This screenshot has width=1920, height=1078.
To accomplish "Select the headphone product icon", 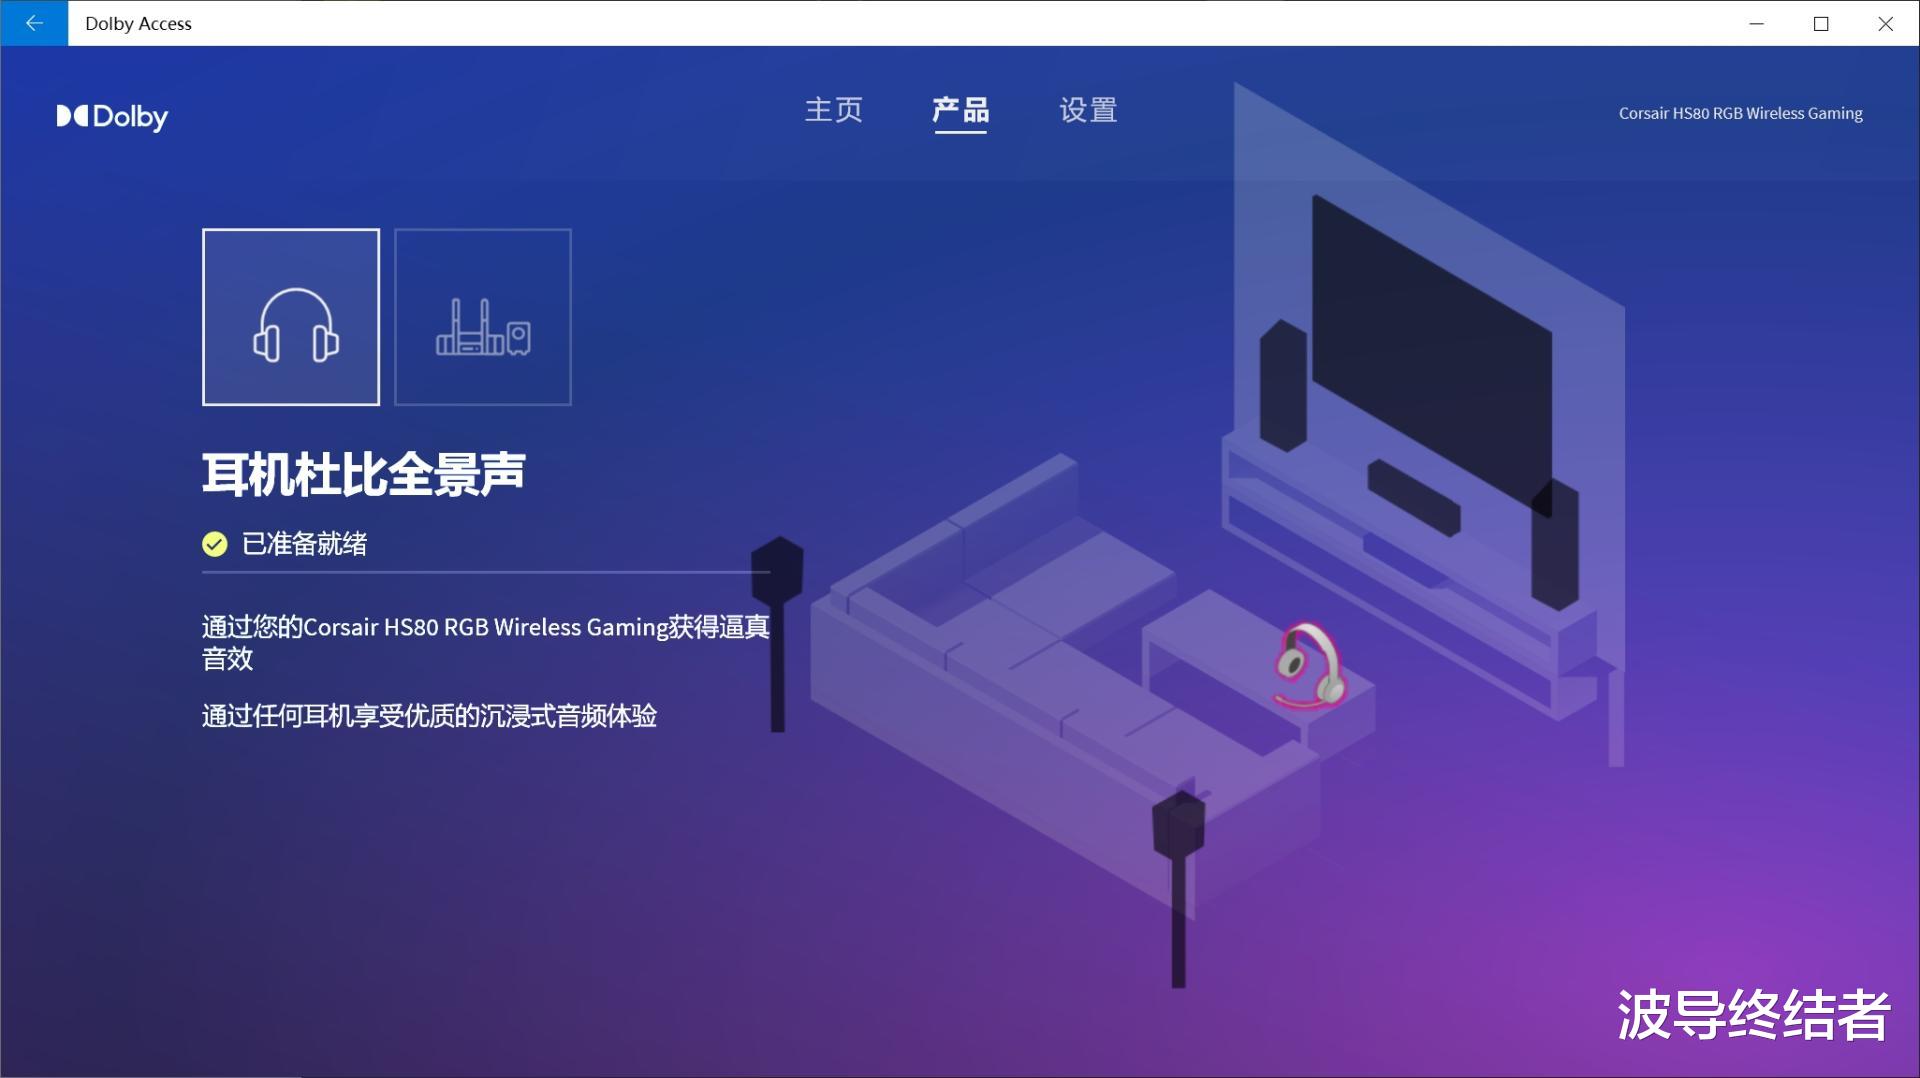I will tap(290, 316).
